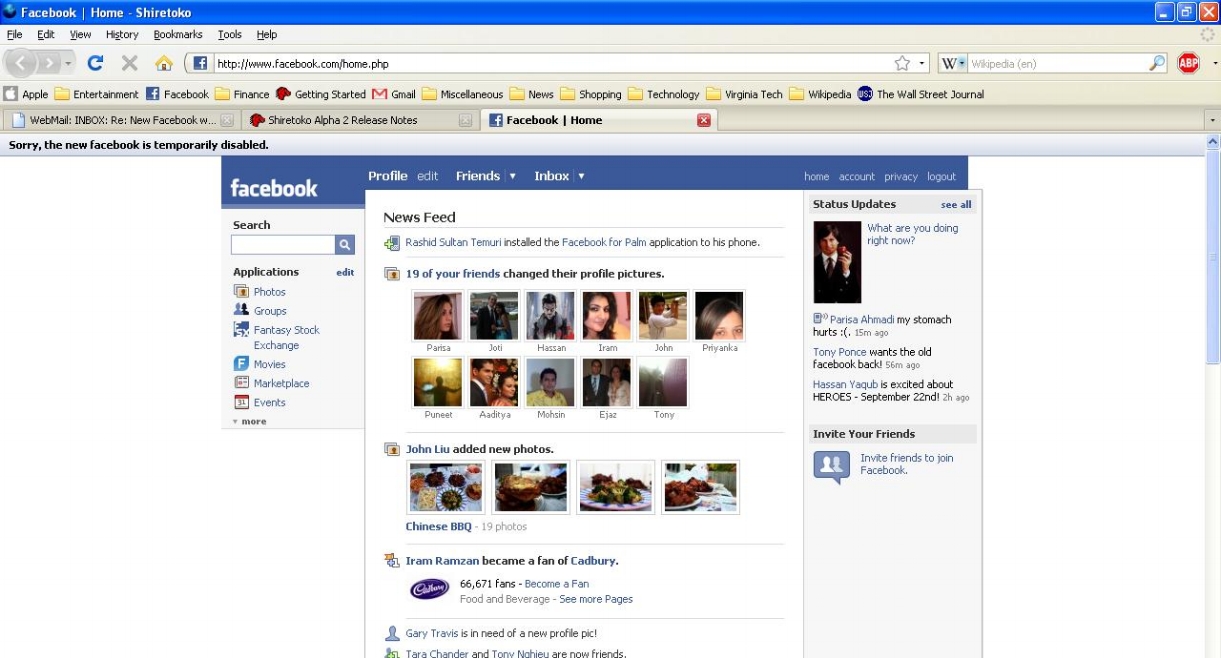Switch to the WebMail INBOX tab

click(x=122, y=120)
